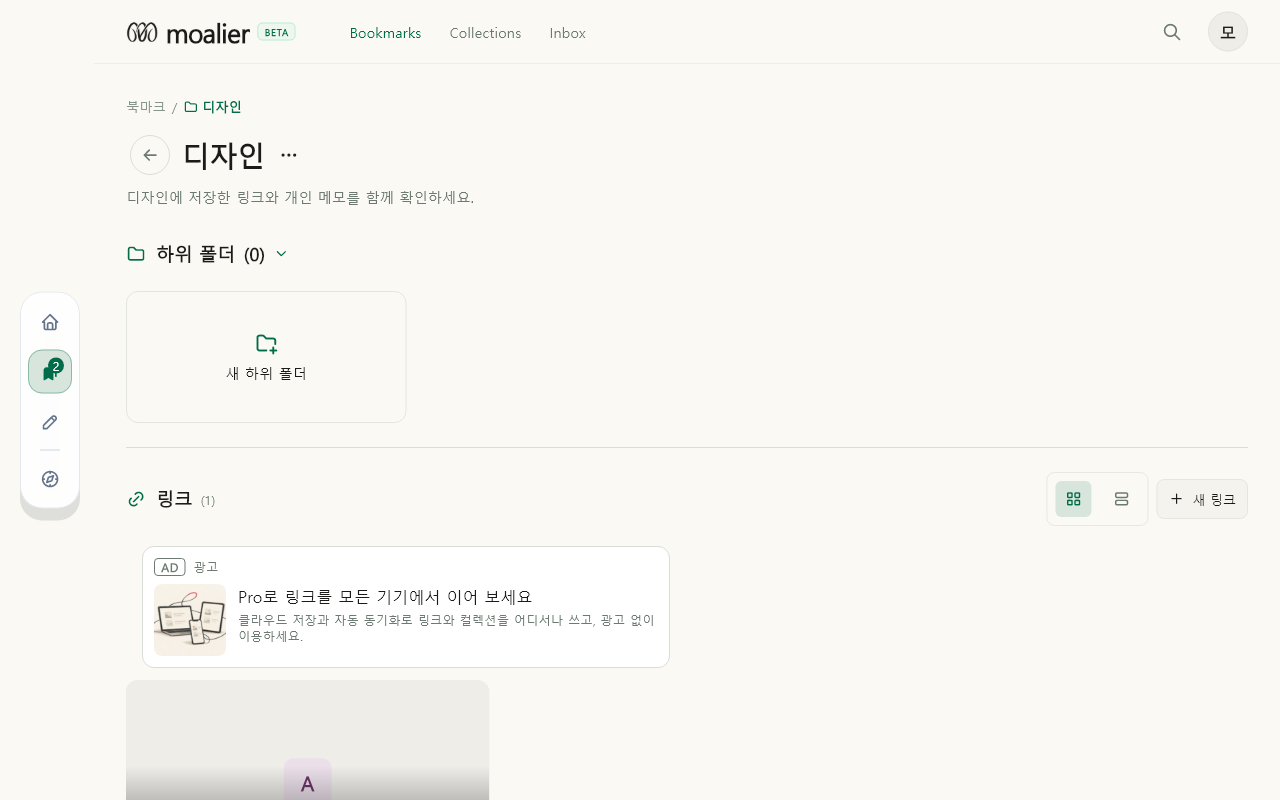Click the ad thumbnail image of devices
The height and width of the screenshot is (800, 1280).
click(x=190, y=620)
